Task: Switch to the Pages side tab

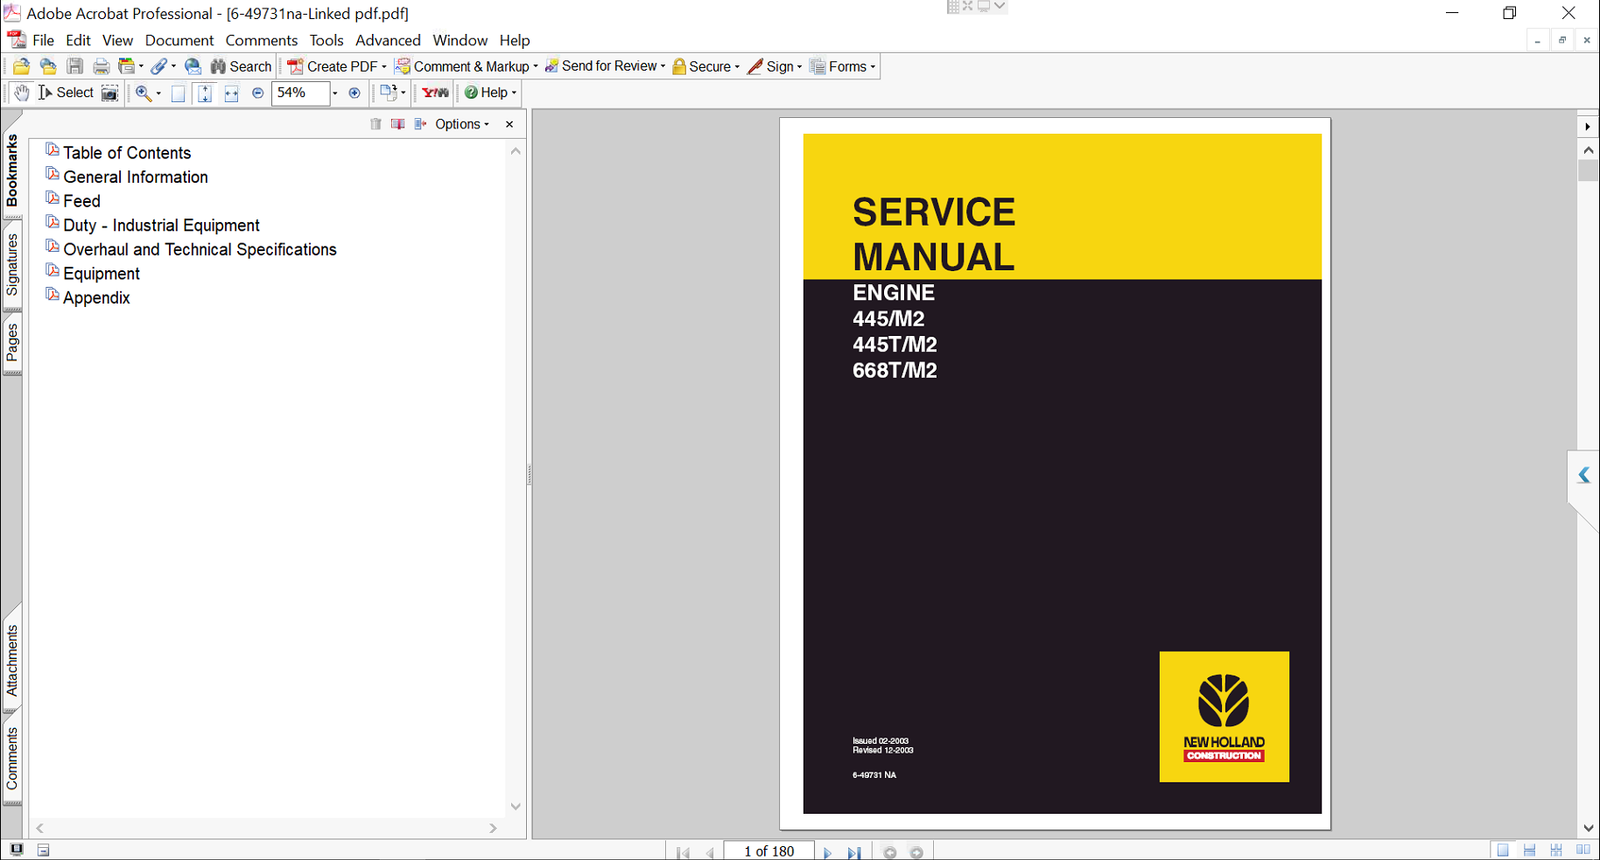Action: [x=12, y=343]
